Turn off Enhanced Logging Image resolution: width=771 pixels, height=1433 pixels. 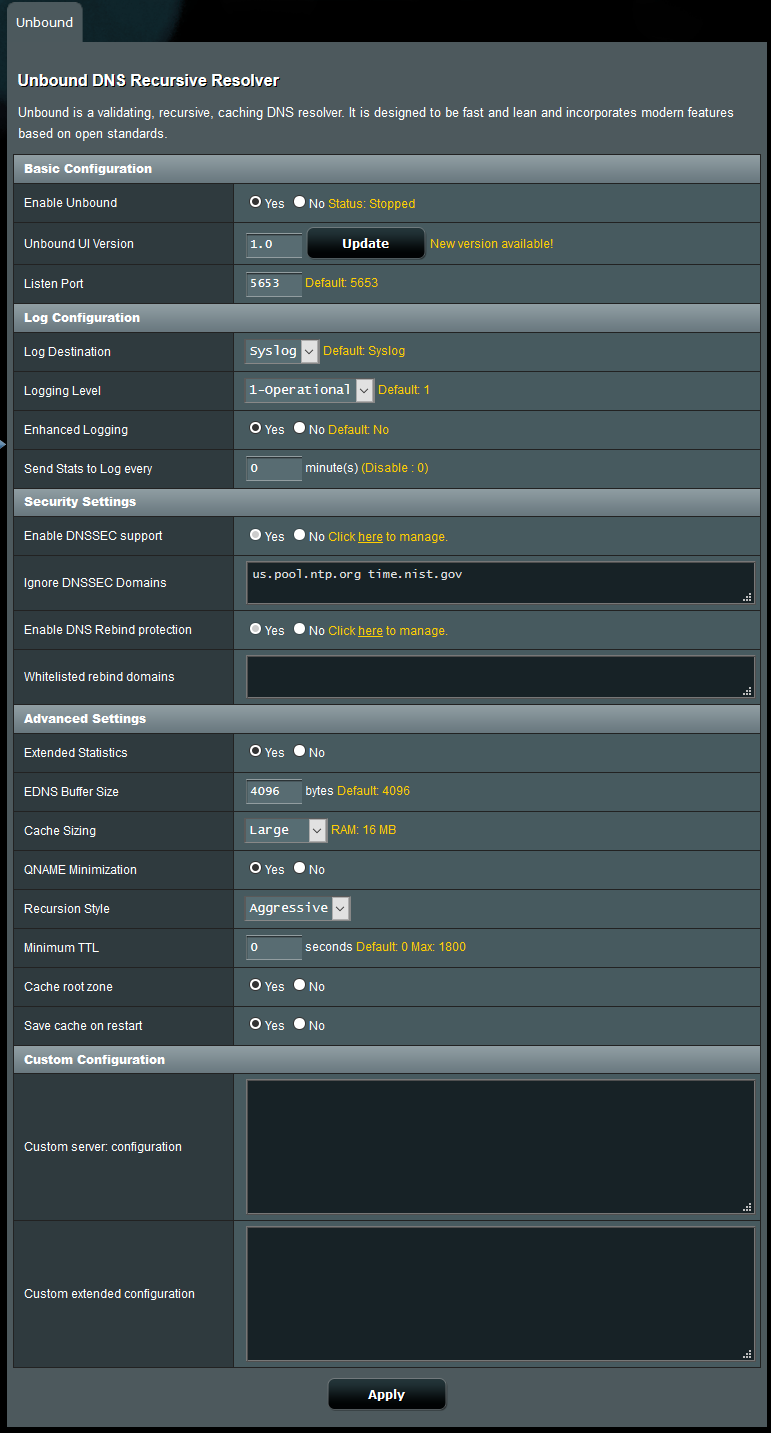pyautogui.click(x=299, y=428)
